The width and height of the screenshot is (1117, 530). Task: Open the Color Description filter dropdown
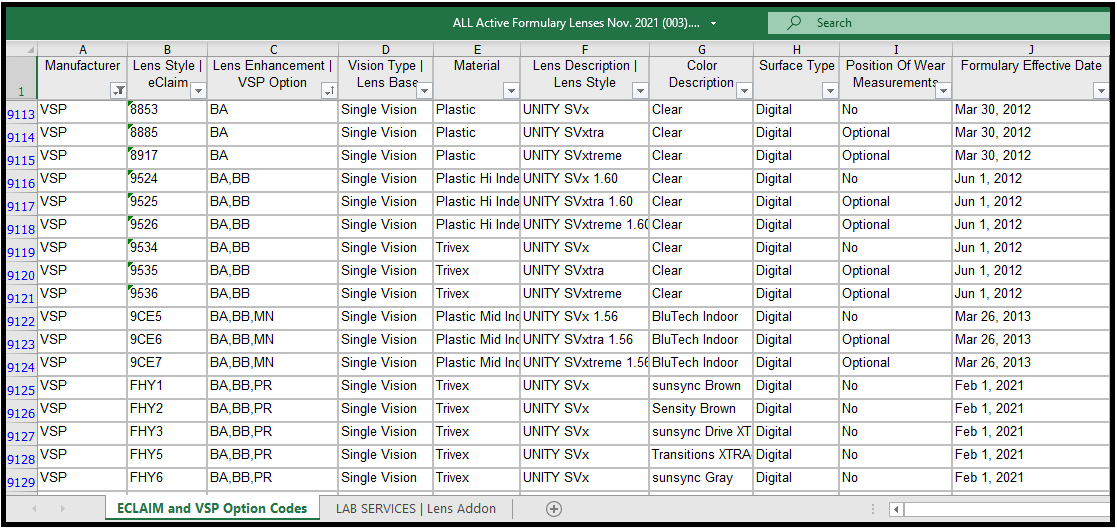tap(744, 90)
